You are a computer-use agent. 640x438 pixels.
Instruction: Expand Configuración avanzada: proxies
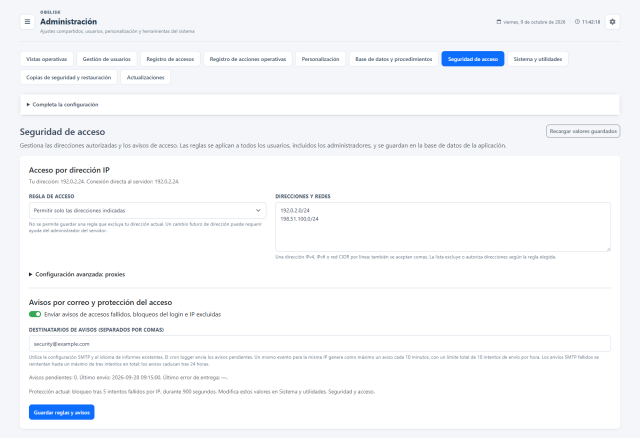[77, 274]
